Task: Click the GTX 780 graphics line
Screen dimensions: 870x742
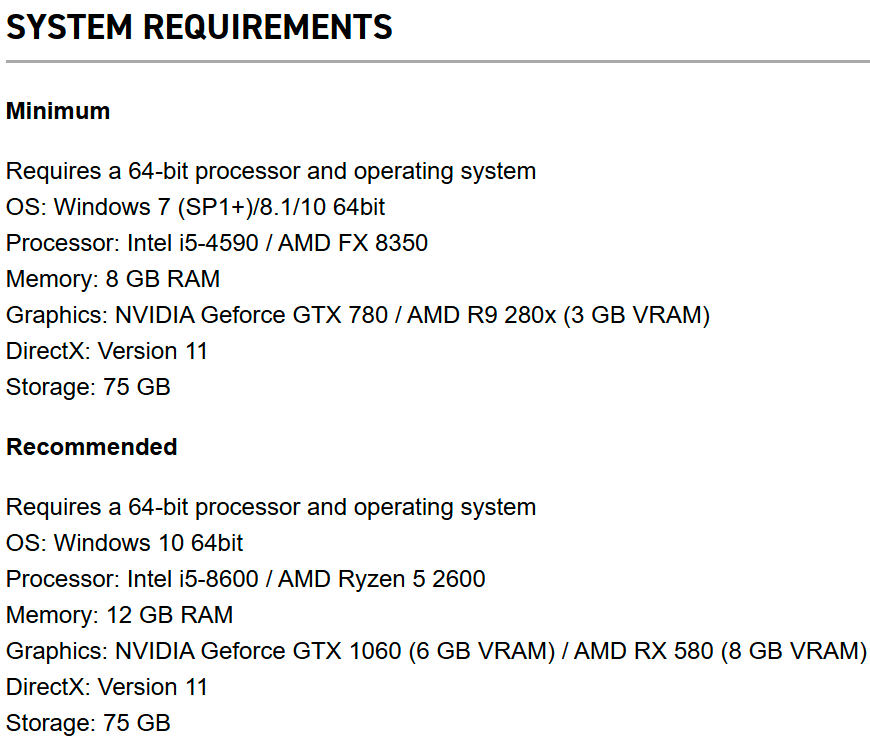Action: [358, 315]
